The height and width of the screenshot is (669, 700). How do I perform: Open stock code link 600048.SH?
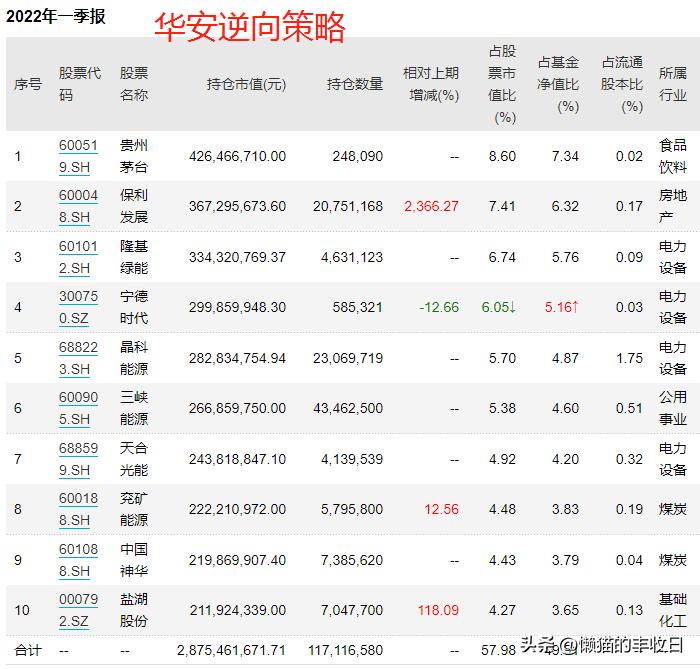[x=78, y=206]
